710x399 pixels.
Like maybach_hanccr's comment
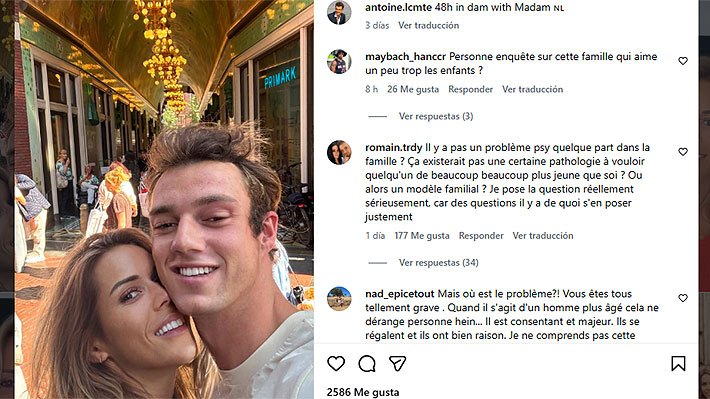tap(683, 61)
